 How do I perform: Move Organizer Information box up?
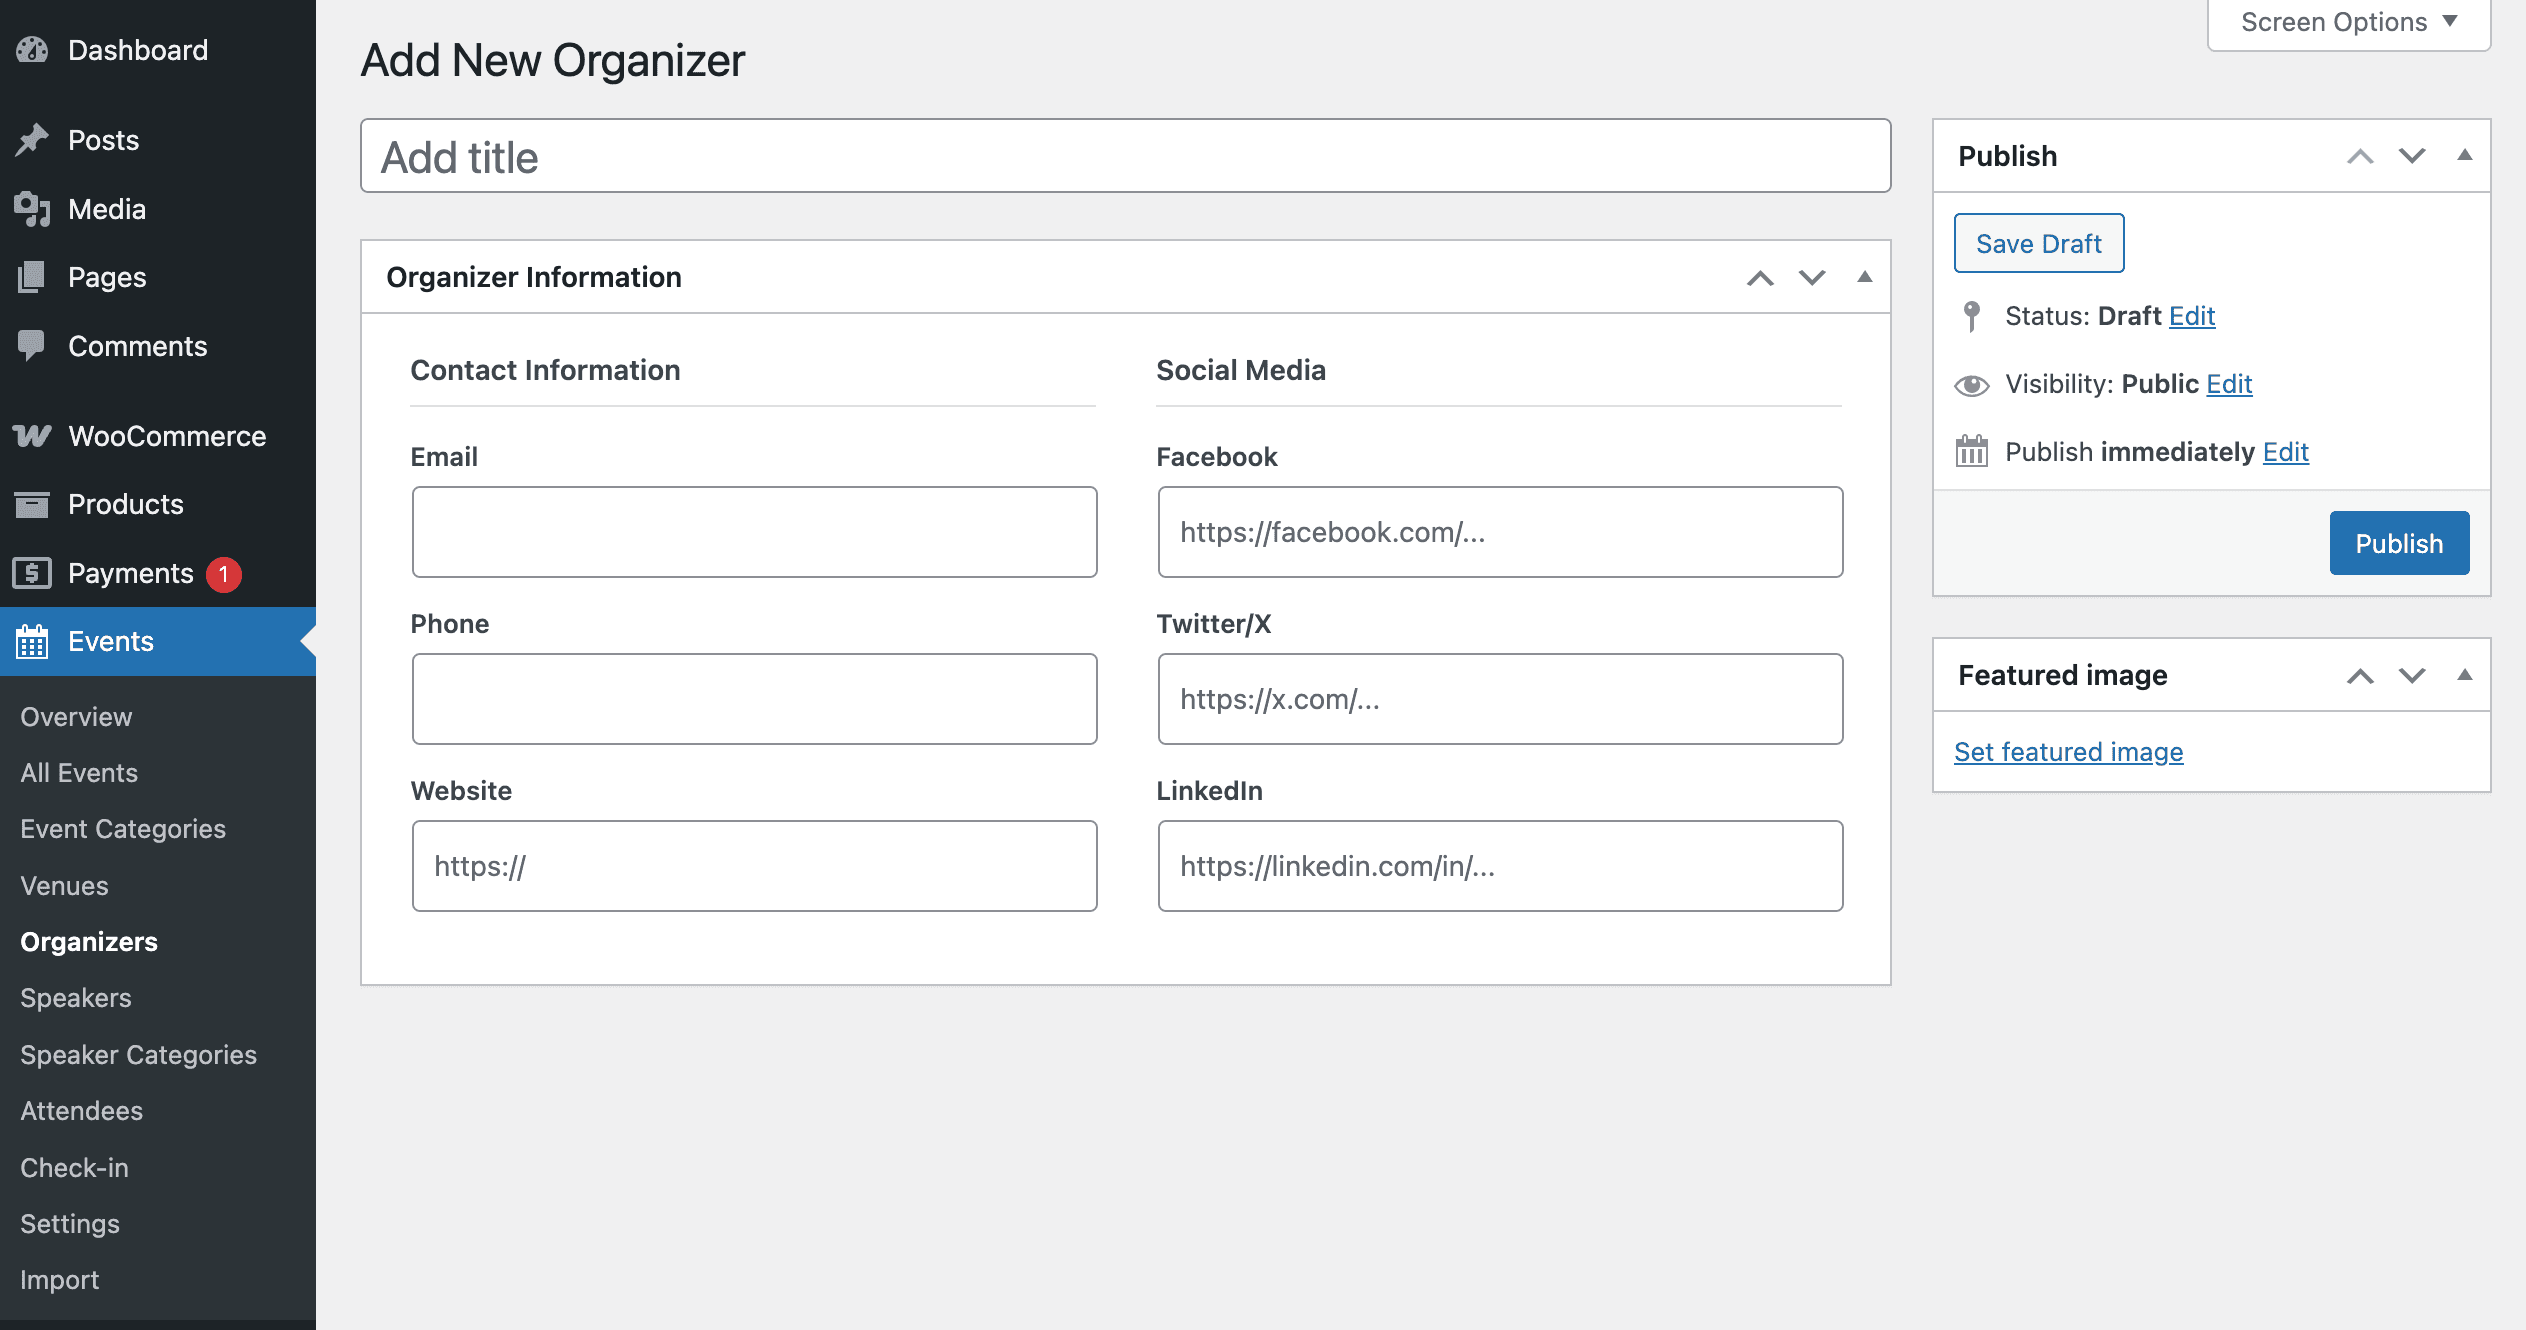tap(1760, 277)
